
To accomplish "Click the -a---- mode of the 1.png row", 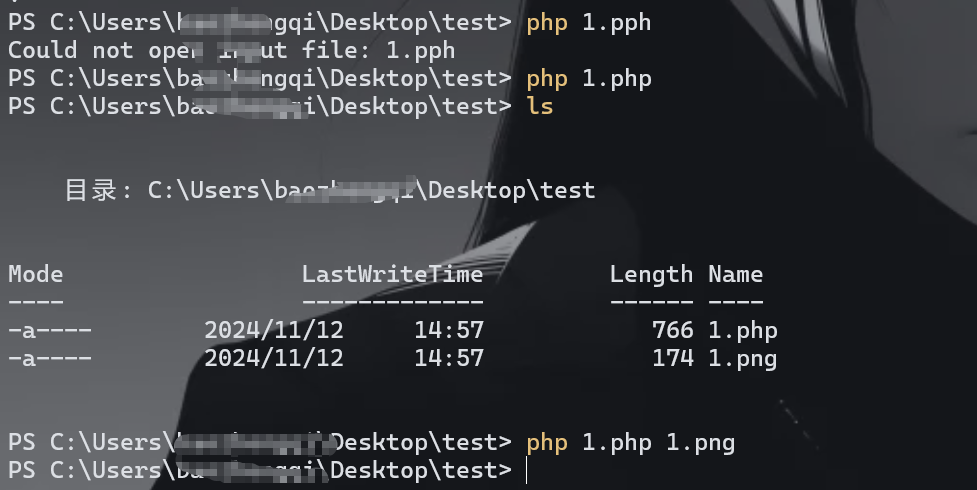I will point(50,358).
